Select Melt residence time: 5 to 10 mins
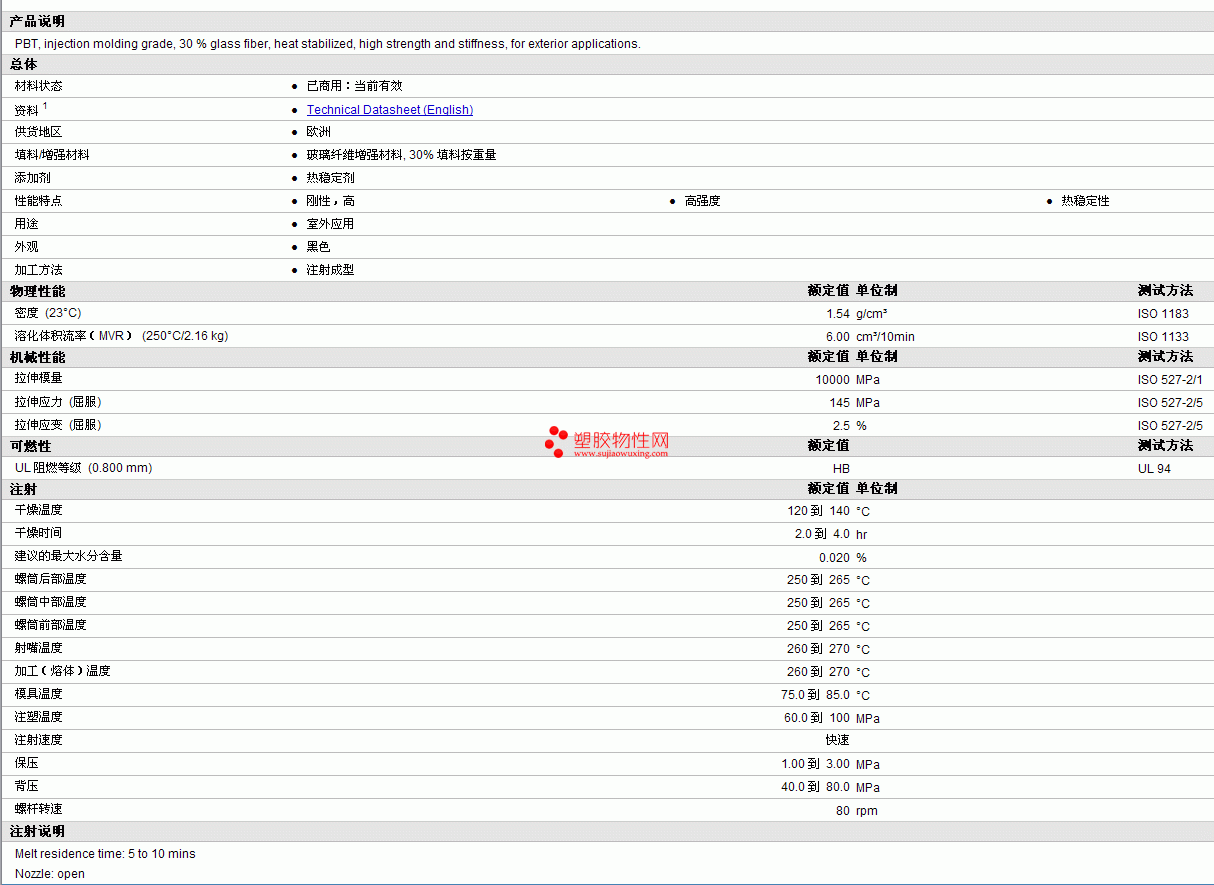This screenshot has width=1214, height=885. coord(105,854)
